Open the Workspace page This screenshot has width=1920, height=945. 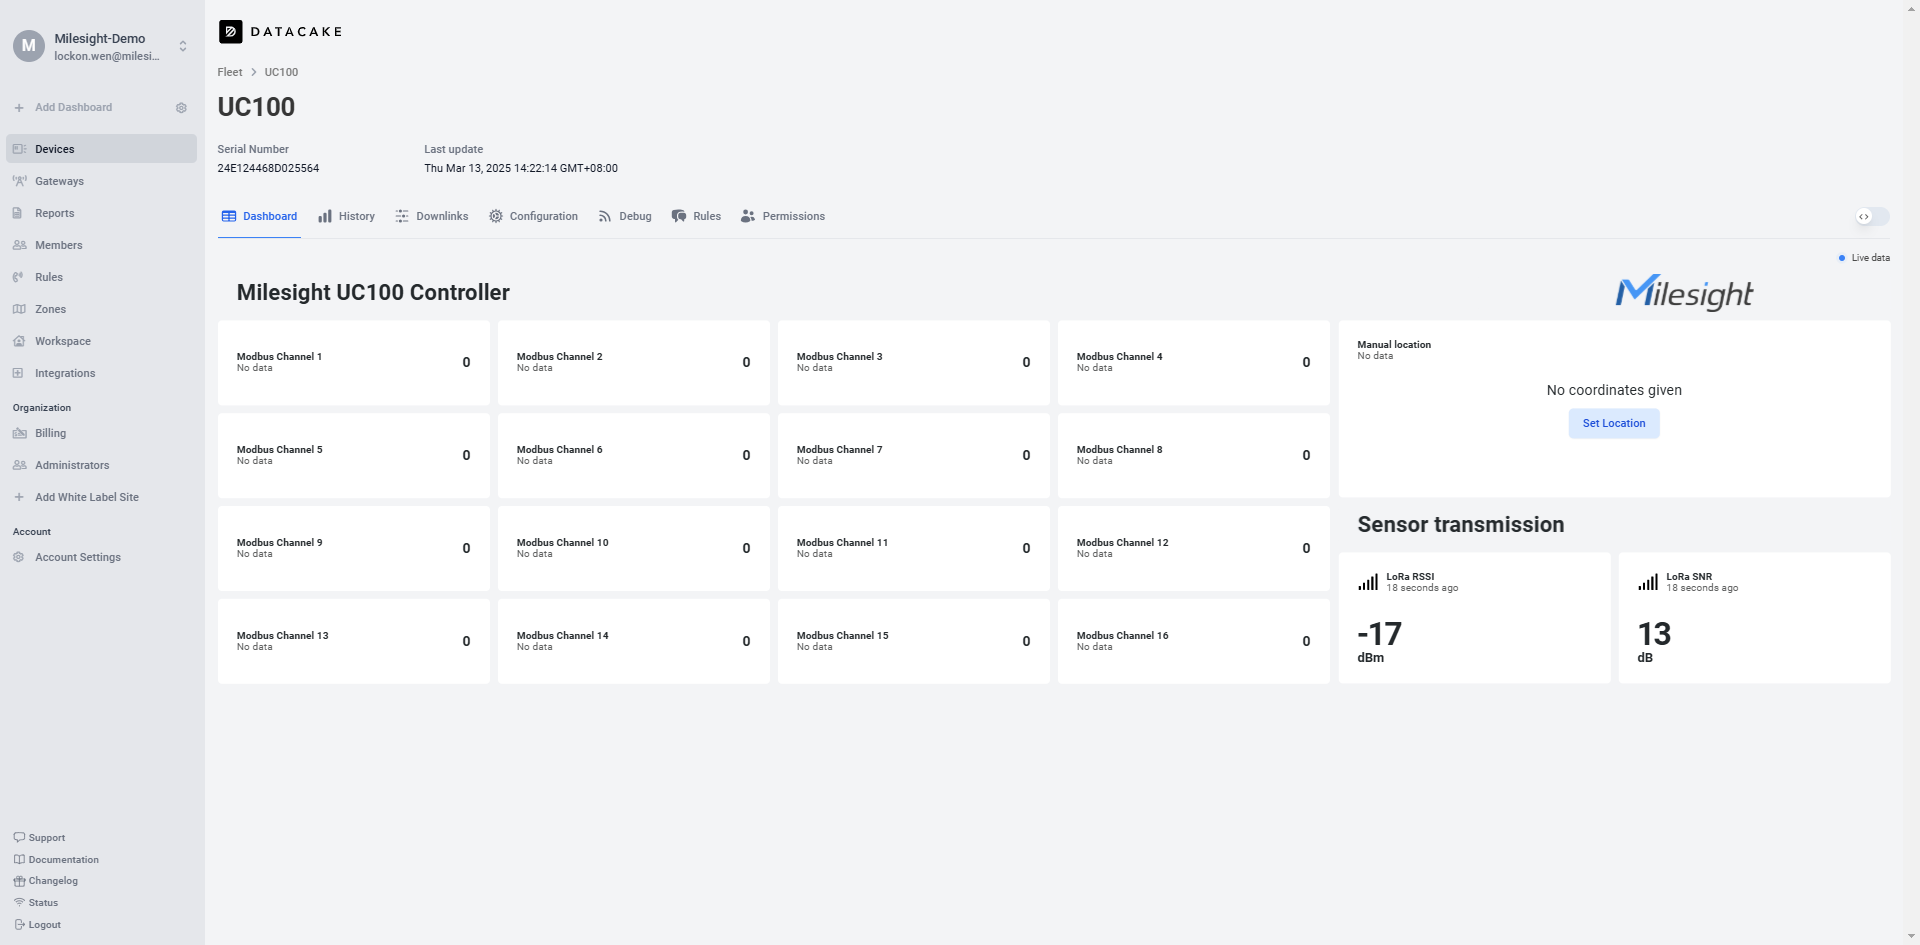101,341
